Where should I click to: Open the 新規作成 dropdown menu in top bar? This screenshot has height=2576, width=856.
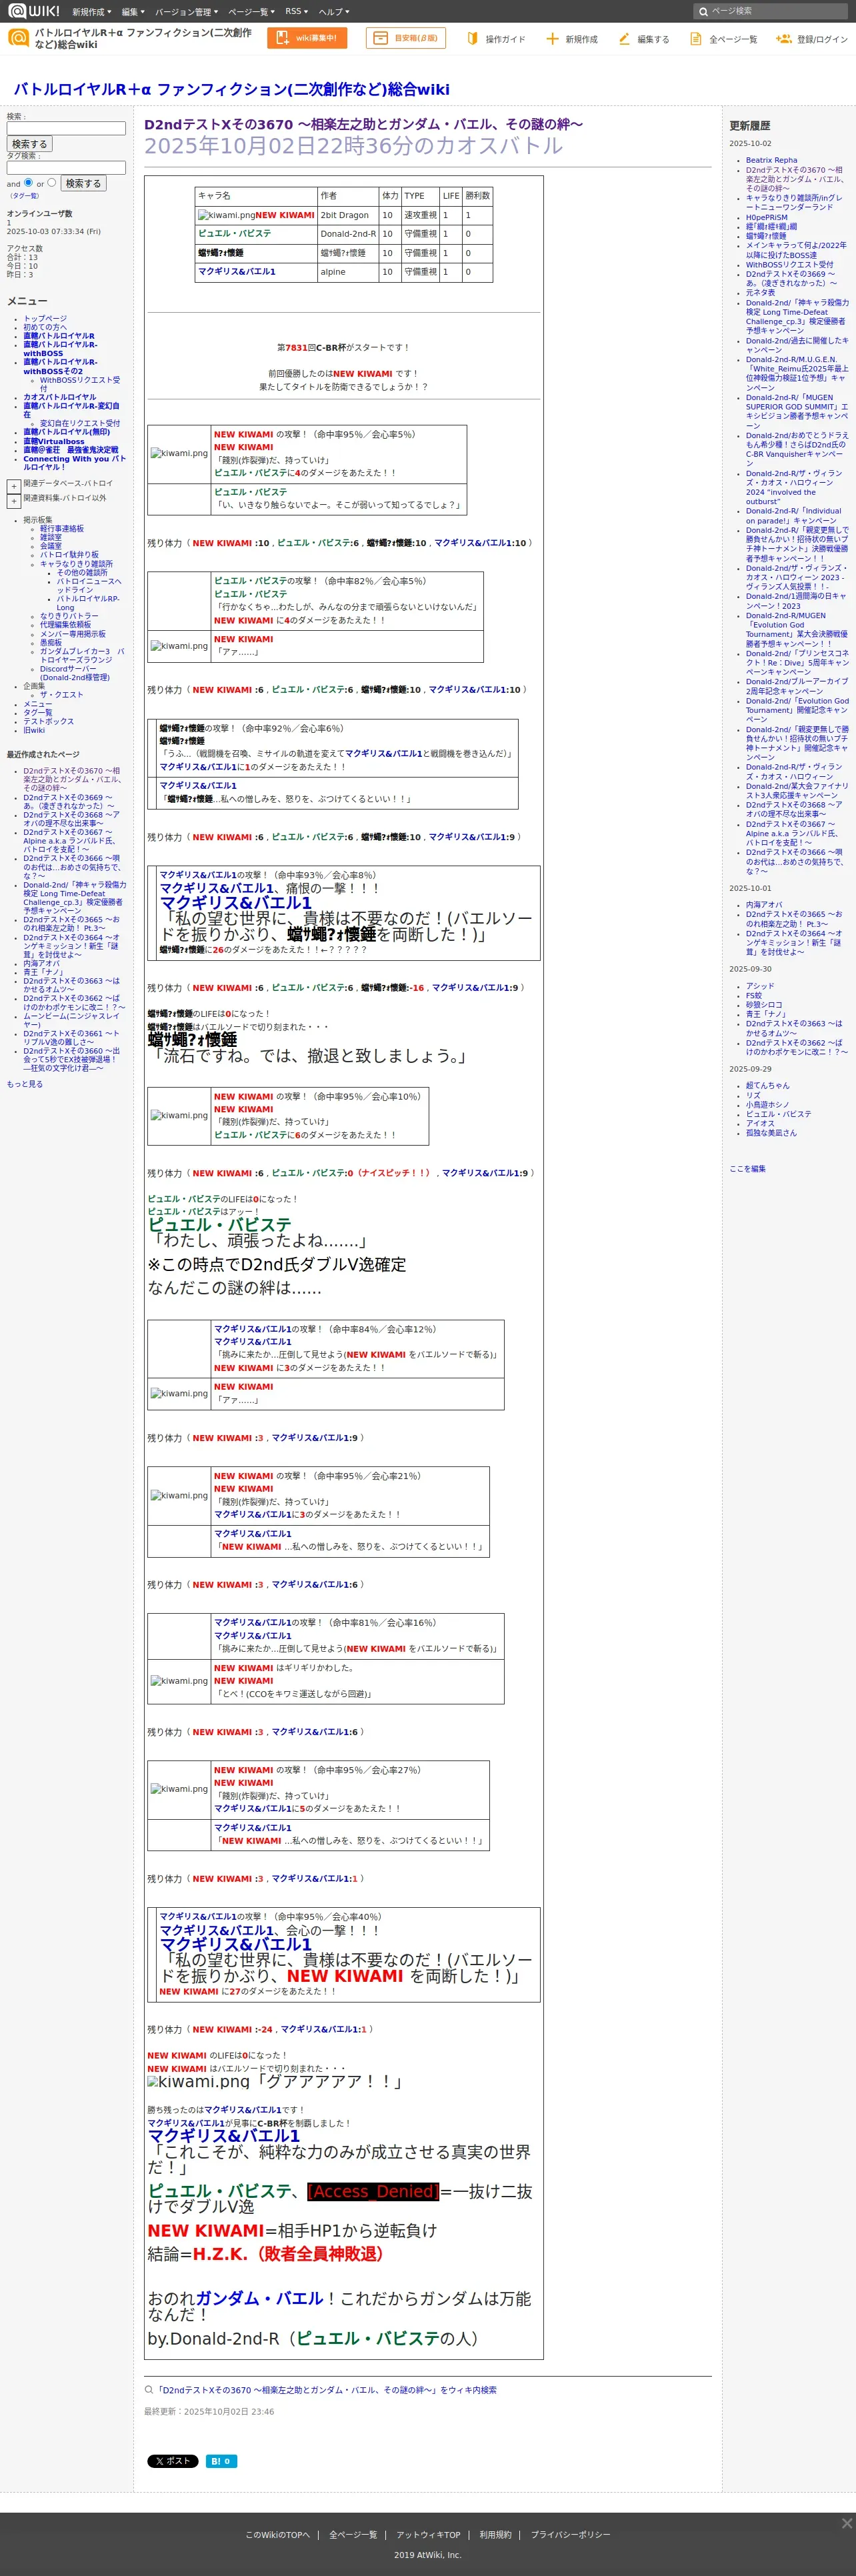click(91, 11)
